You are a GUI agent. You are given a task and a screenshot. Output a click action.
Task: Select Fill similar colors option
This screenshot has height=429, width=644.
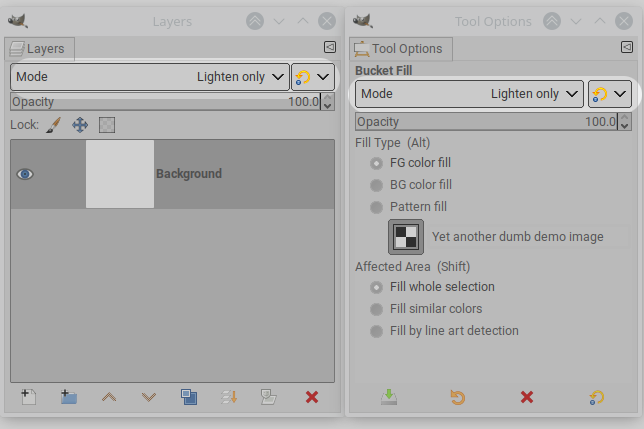pos(426,309)
